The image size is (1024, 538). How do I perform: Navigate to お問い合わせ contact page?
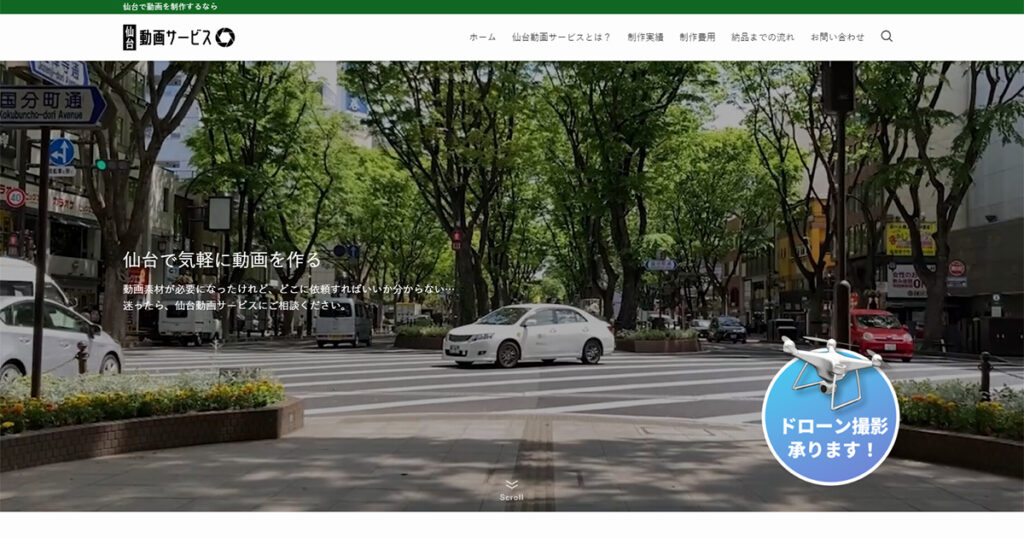(837, 37)
